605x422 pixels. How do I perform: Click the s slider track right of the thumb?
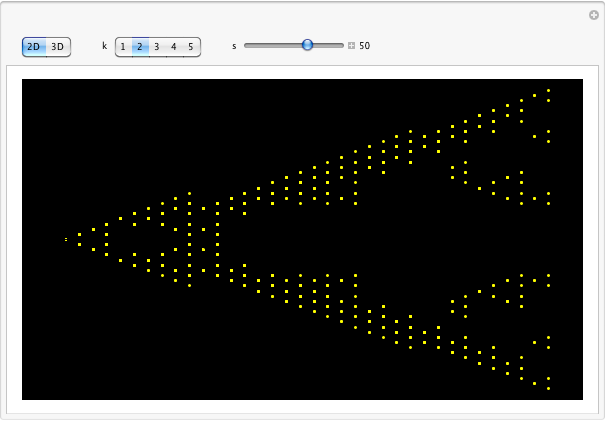(328, 45)
